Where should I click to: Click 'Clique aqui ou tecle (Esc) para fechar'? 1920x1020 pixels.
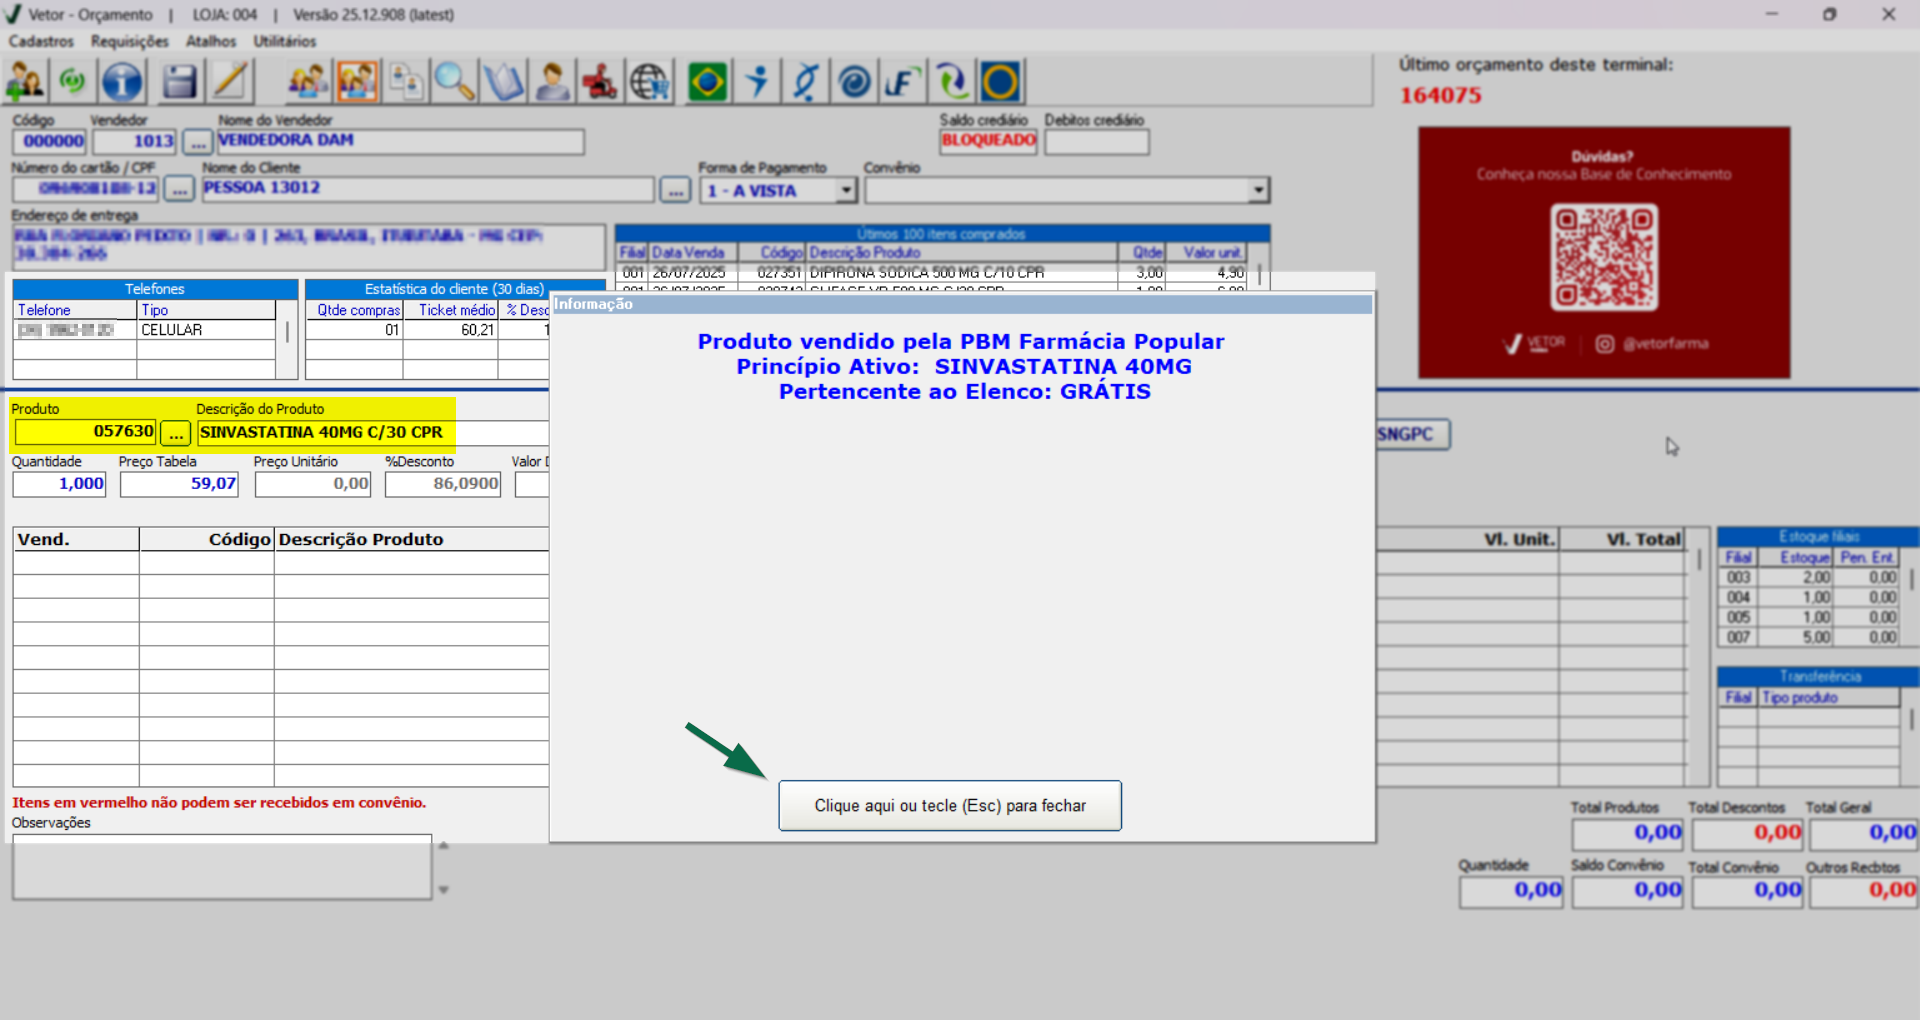pyautogui.click(x=950, y=805)
